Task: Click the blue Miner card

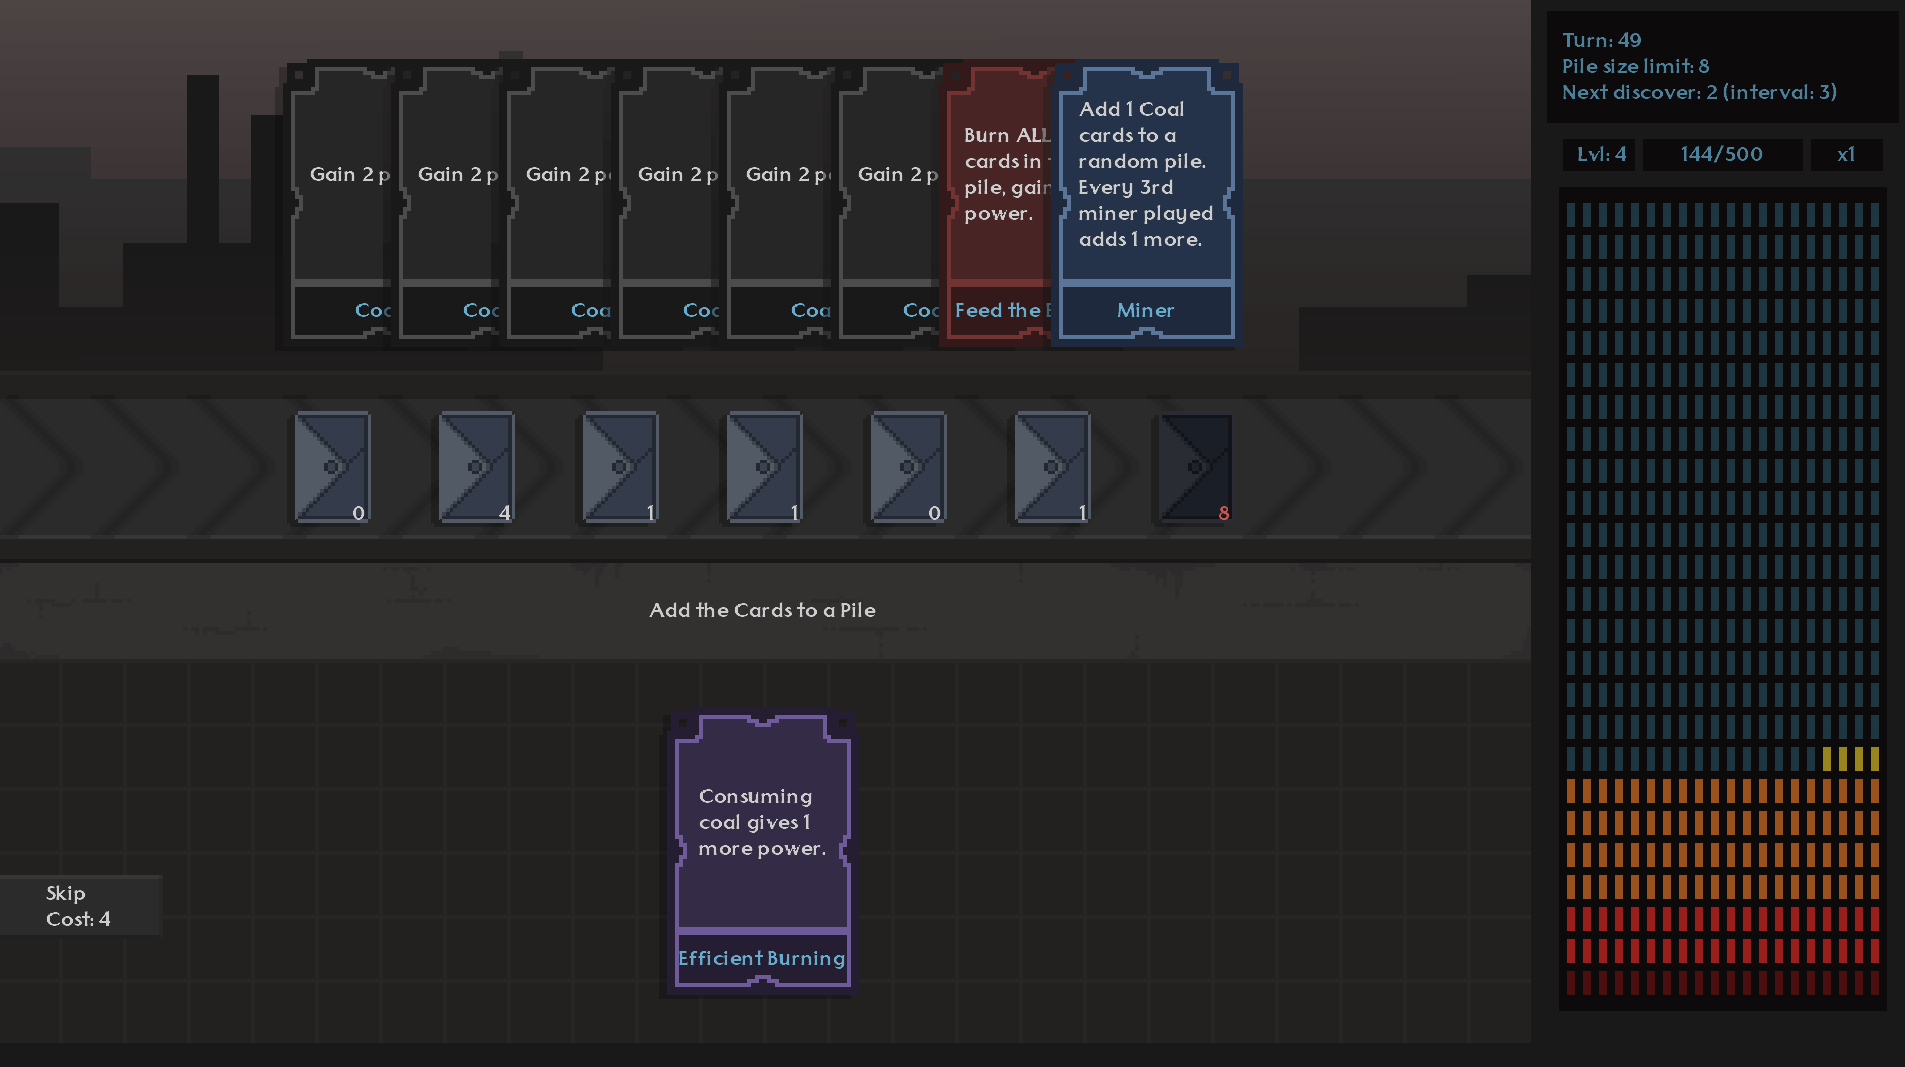Action: click(1146, 204)
